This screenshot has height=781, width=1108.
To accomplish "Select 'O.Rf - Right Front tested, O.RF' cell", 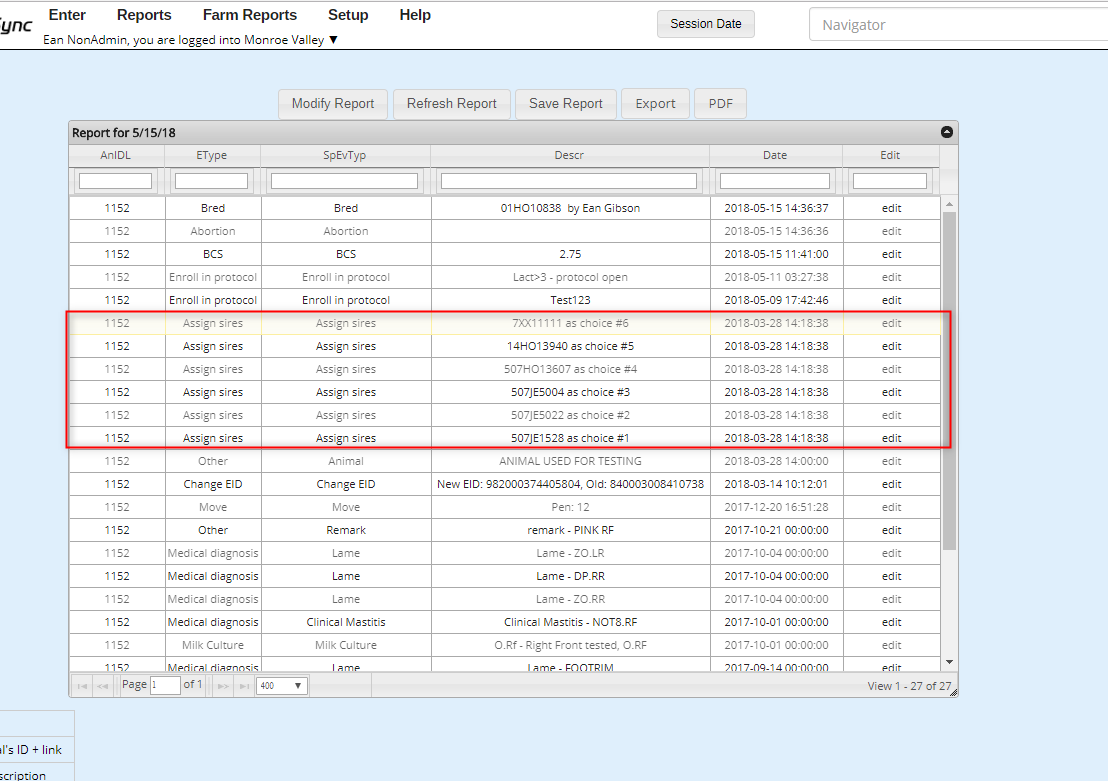I will (570, 645).
